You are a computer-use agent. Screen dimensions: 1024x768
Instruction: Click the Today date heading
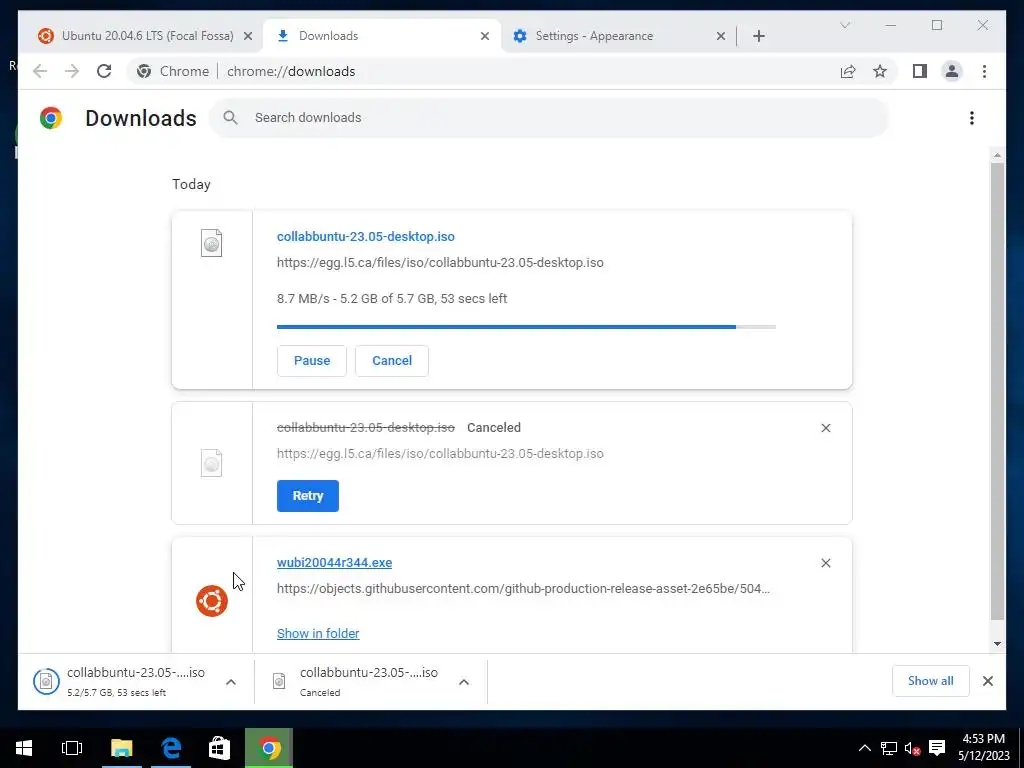pos(191,184)
